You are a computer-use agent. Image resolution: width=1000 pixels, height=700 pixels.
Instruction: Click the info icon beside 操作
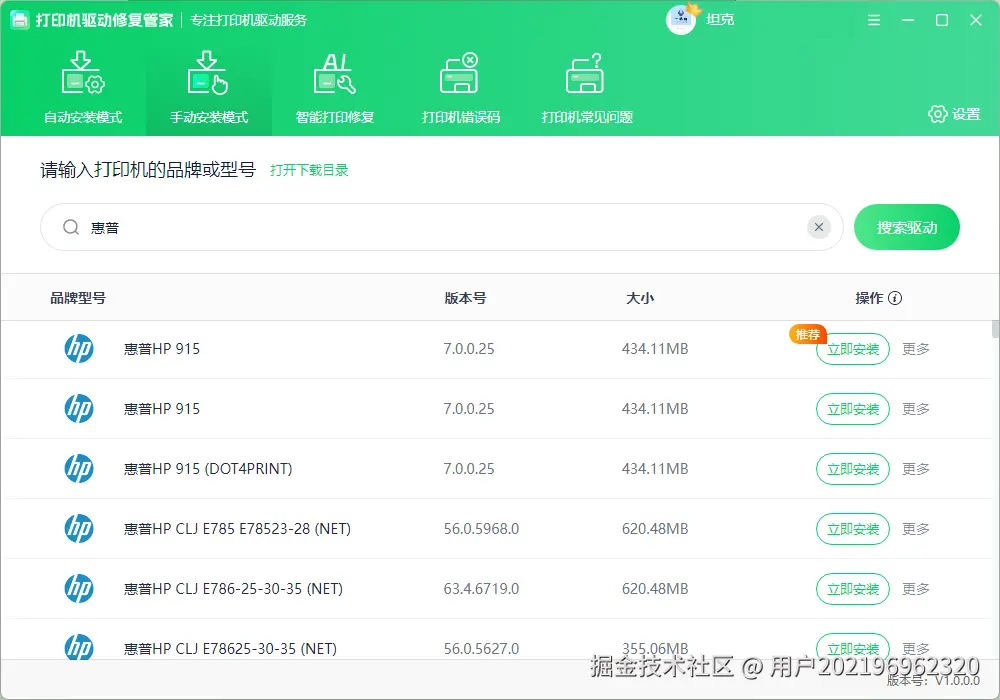click(x=895, y=298)
